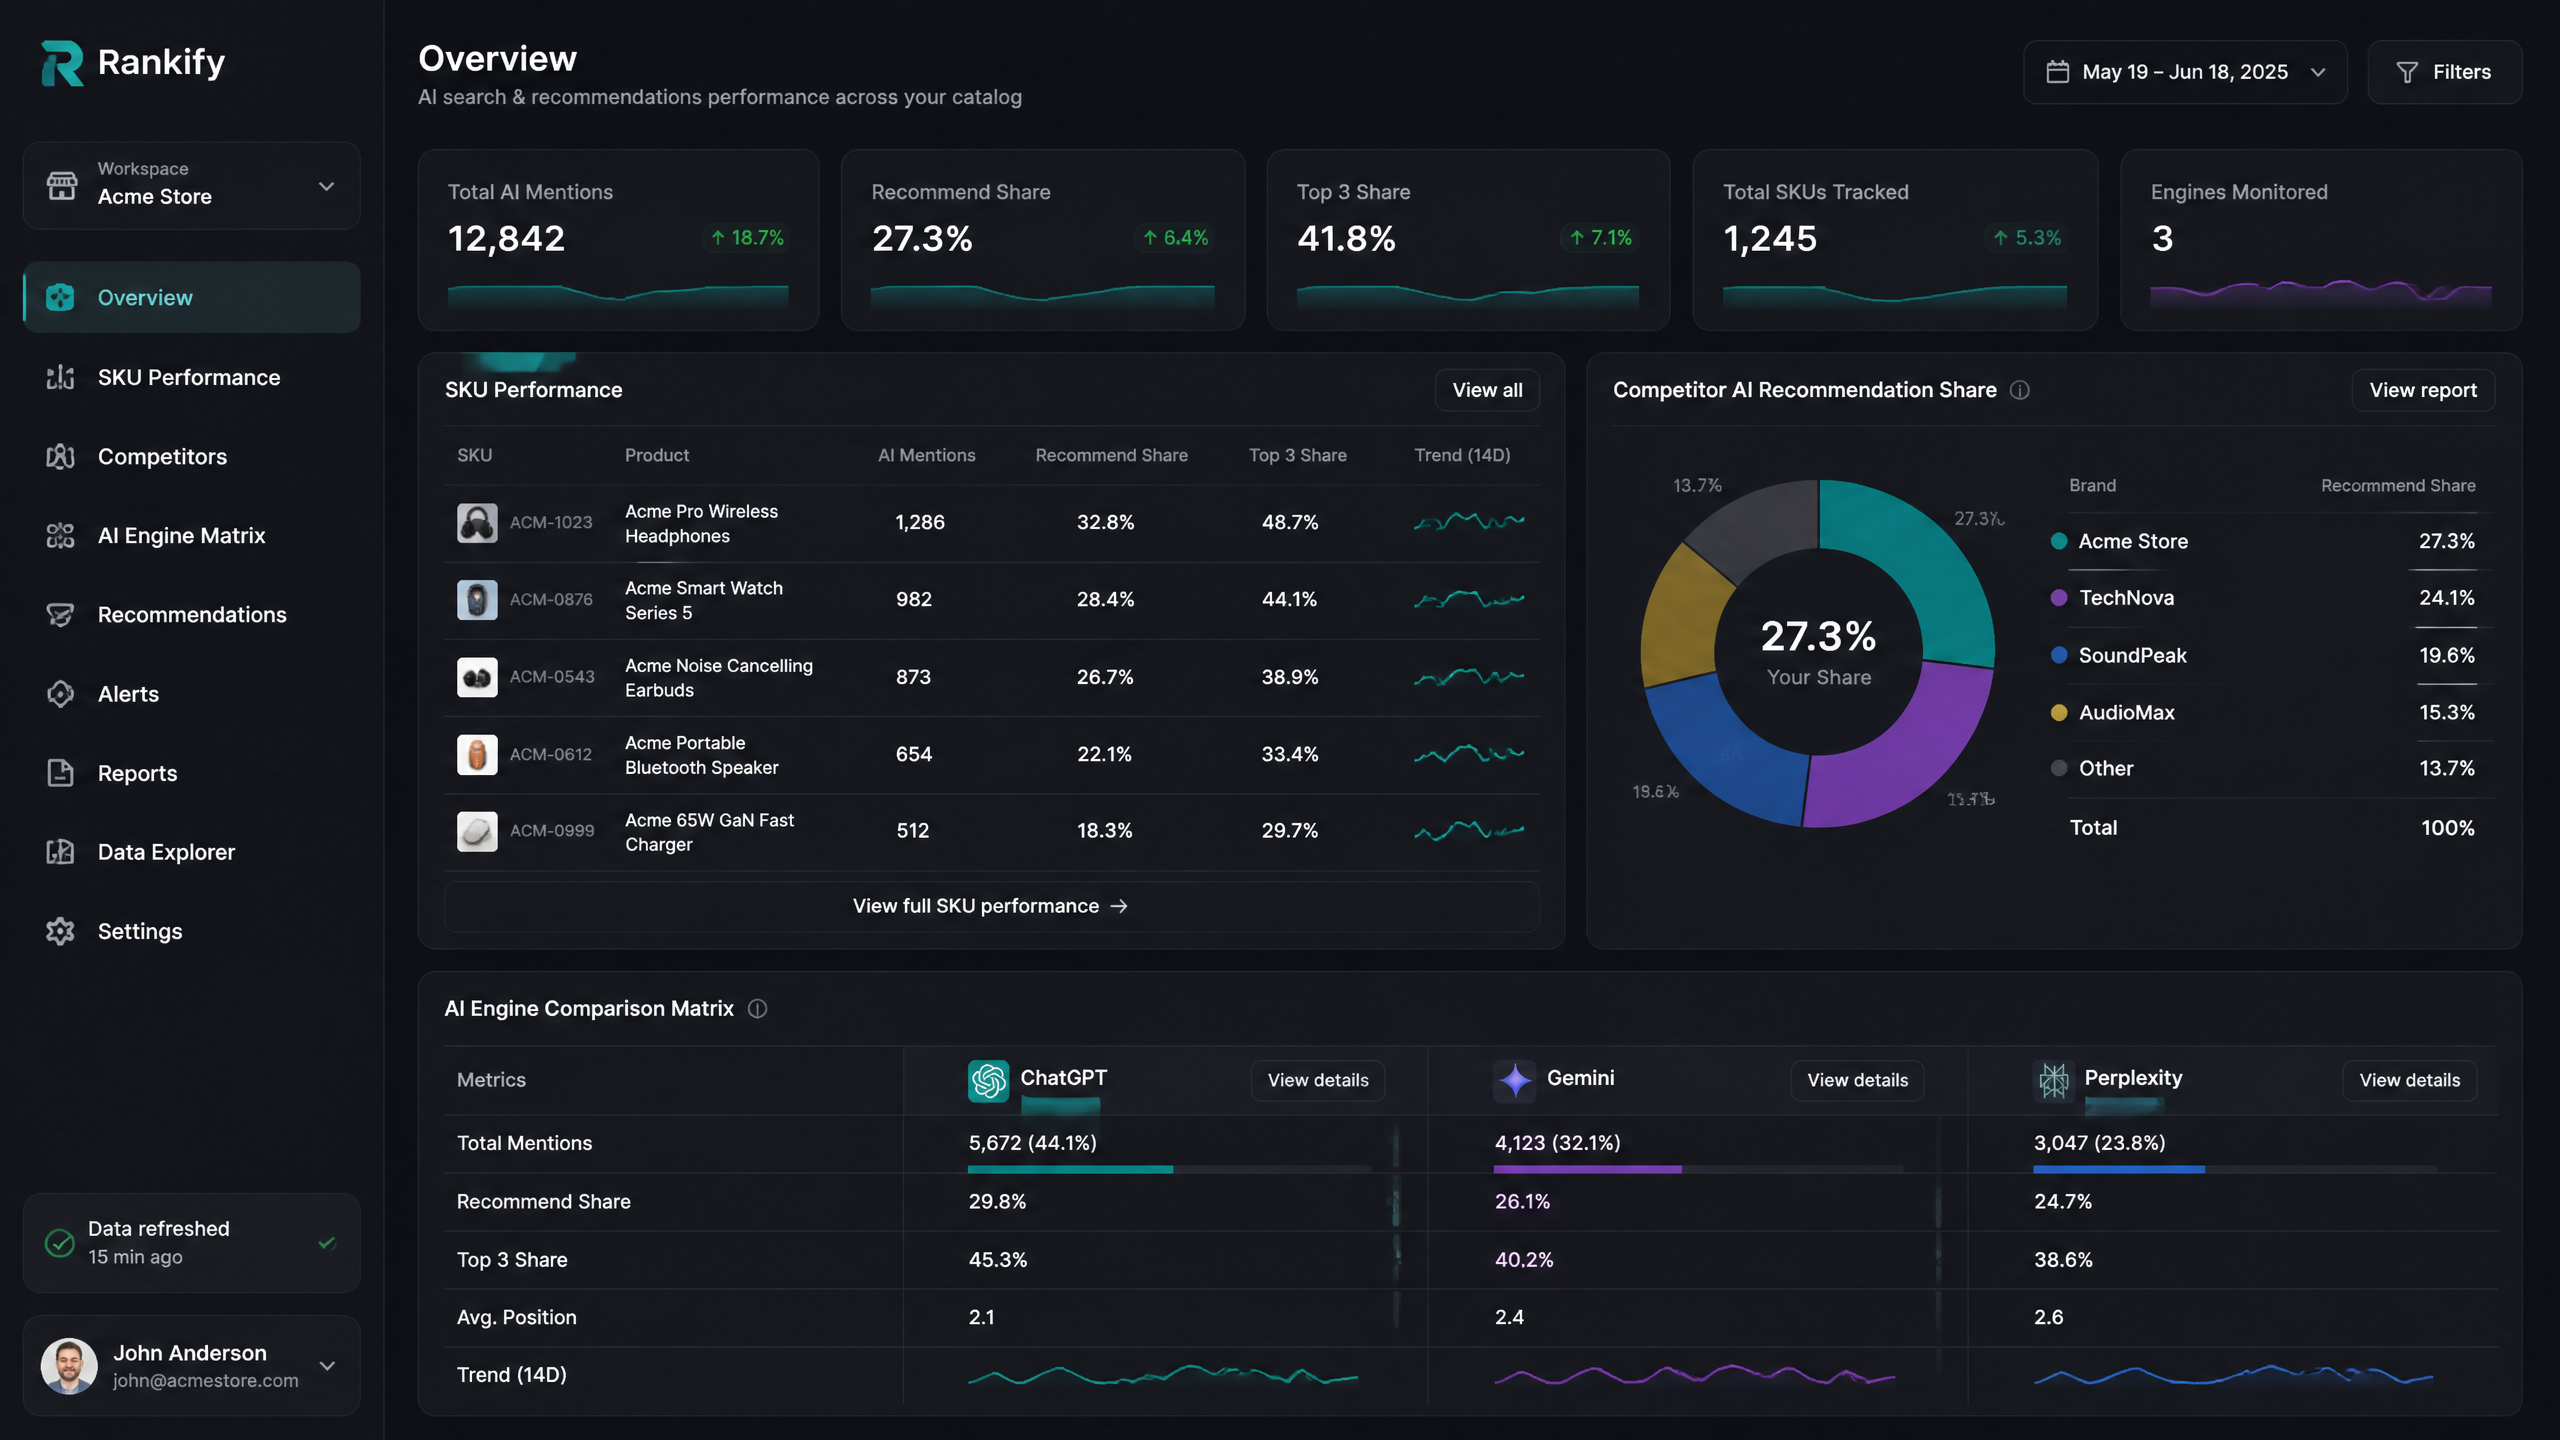Click the SKU Performance sidebar icon

(x=60, y=377)
